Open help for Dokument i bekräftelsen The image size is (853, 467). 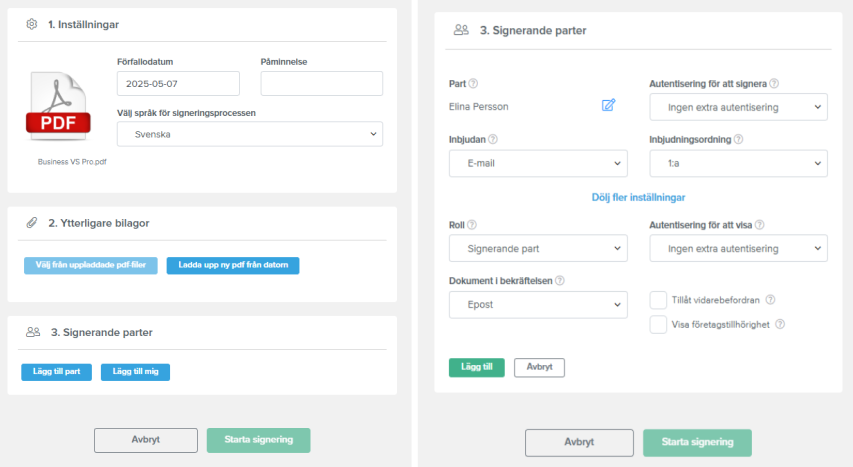click(560, 280)
